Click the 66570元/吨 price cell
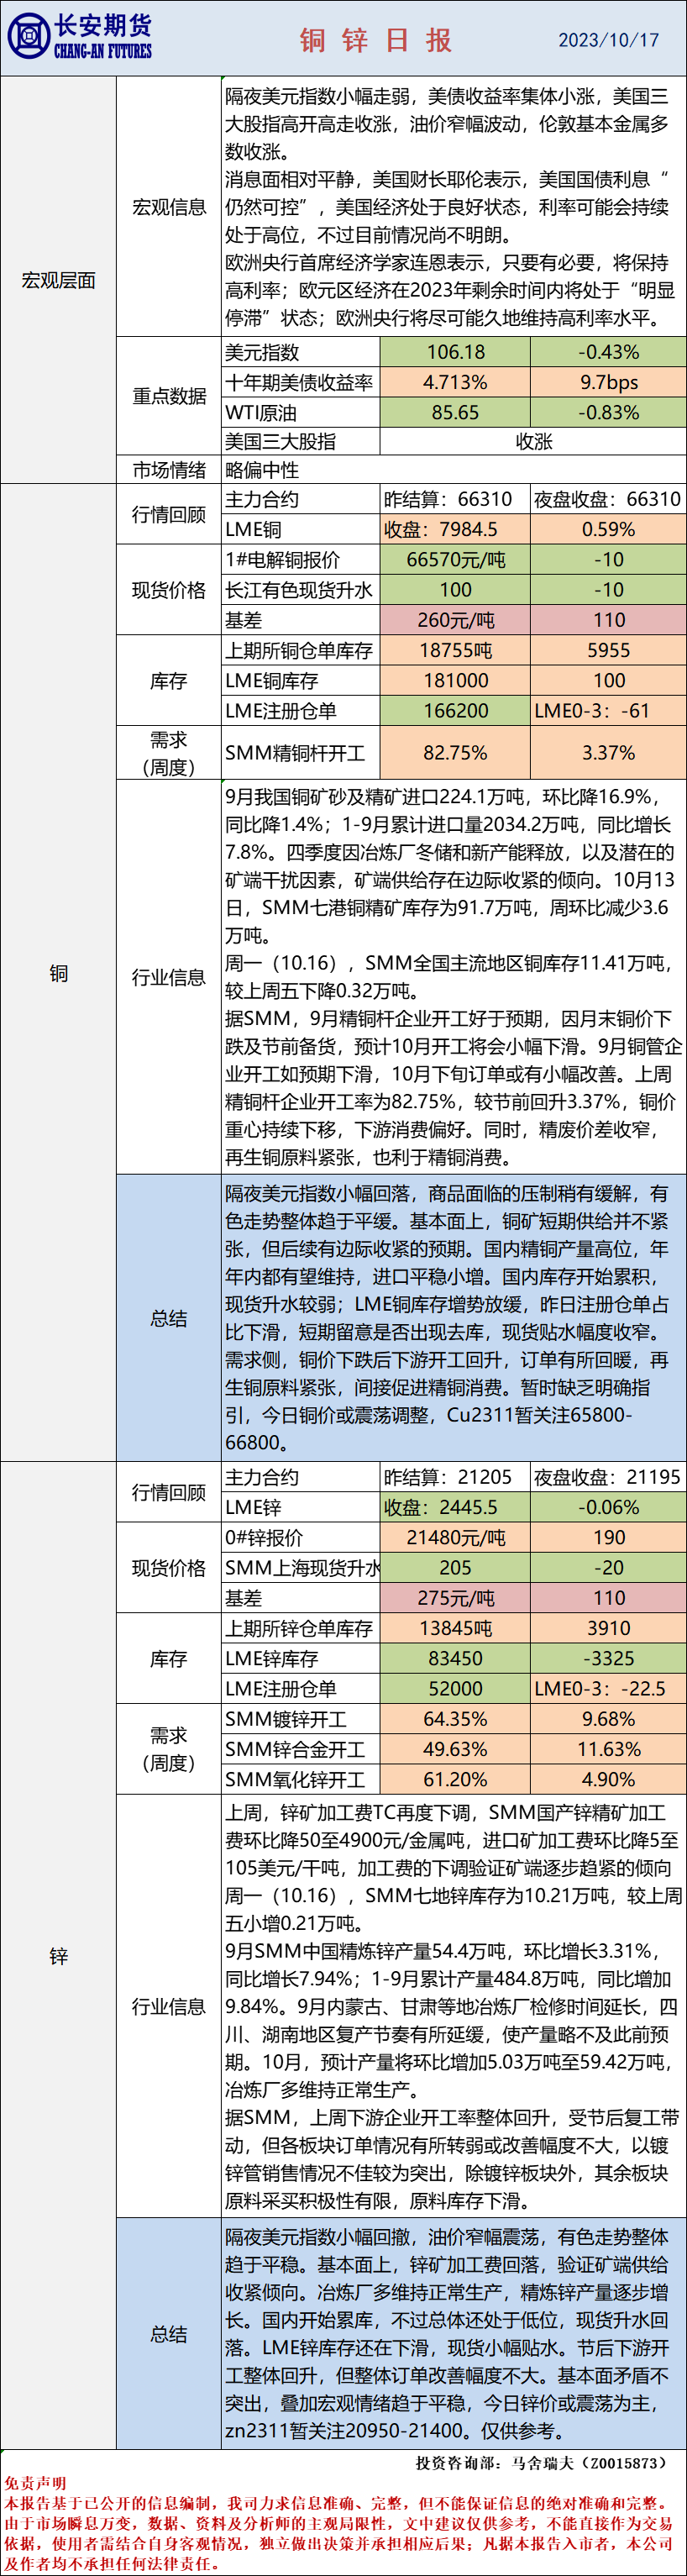The width and height of the screenshot is (687, 2576). pyautogui.click(x=455, y=559)
